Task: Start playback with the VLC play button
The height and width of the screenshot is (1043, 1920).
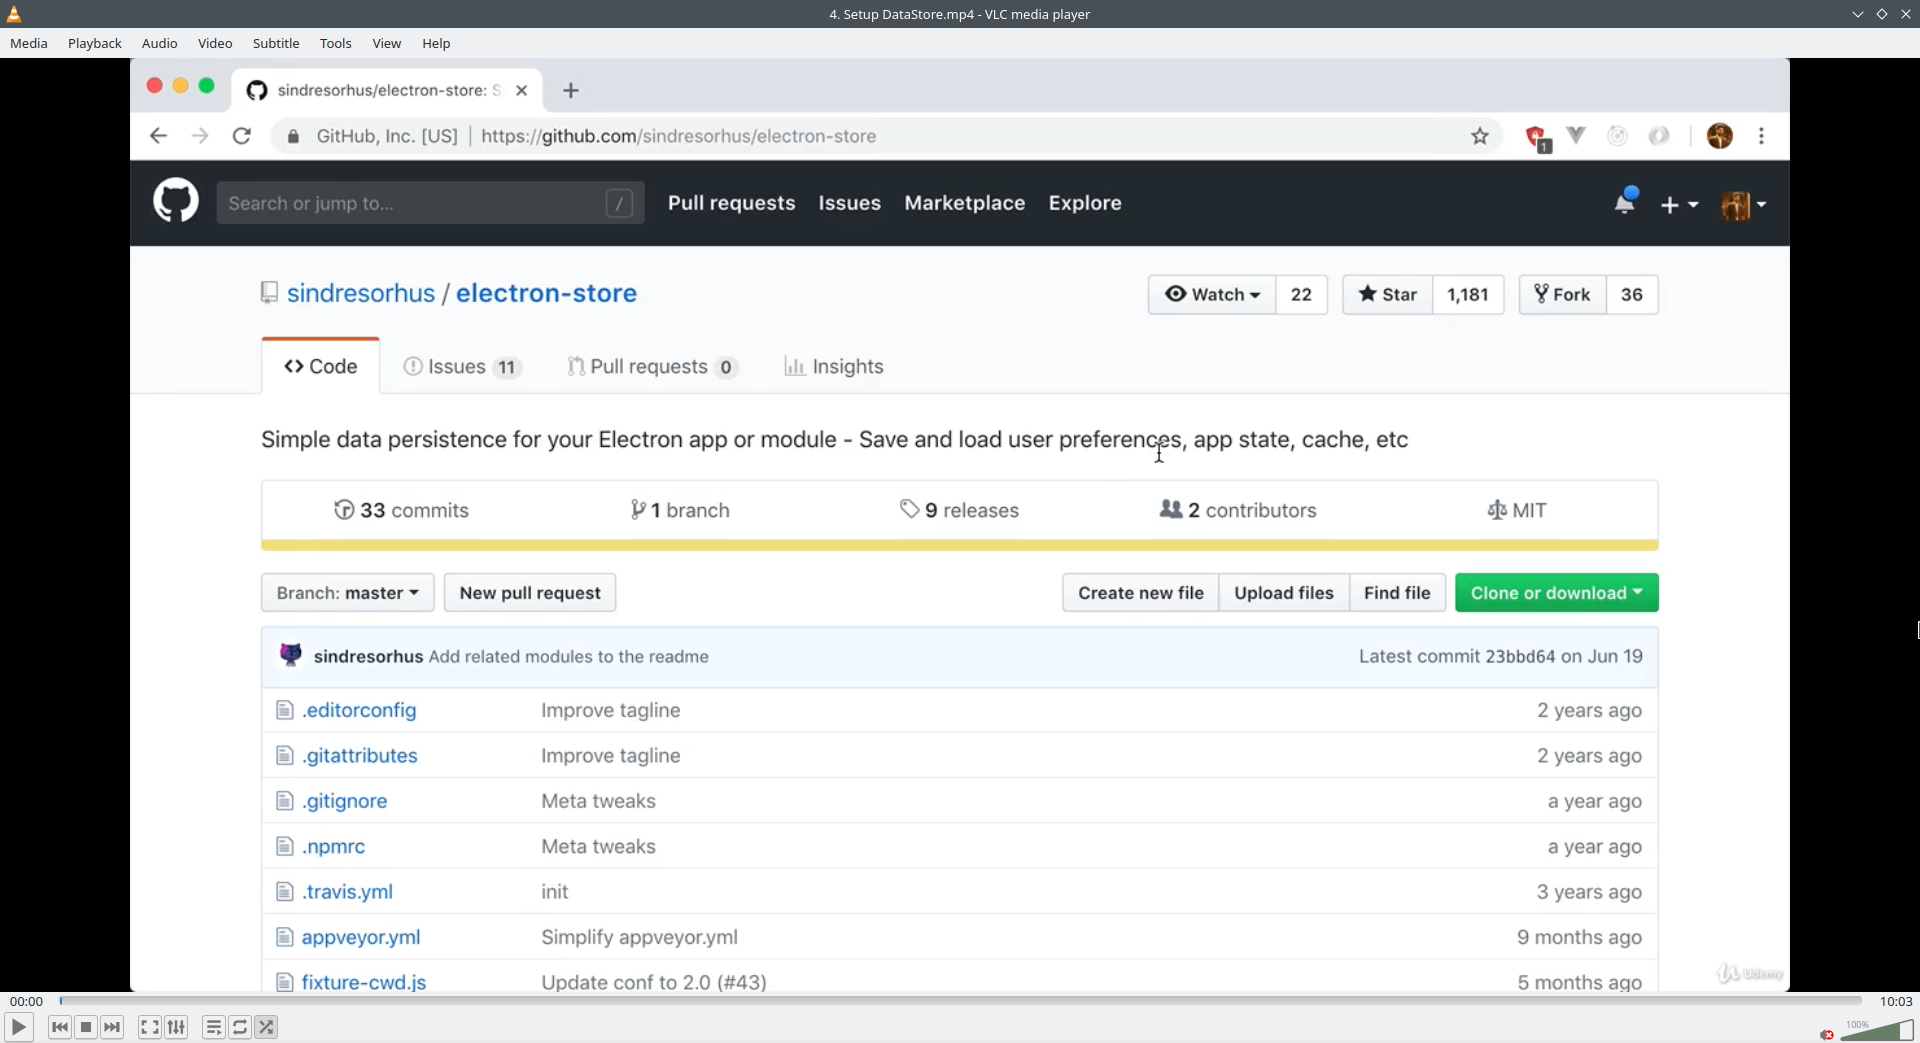Action: pyautogui.click(x=18, y=1027)
